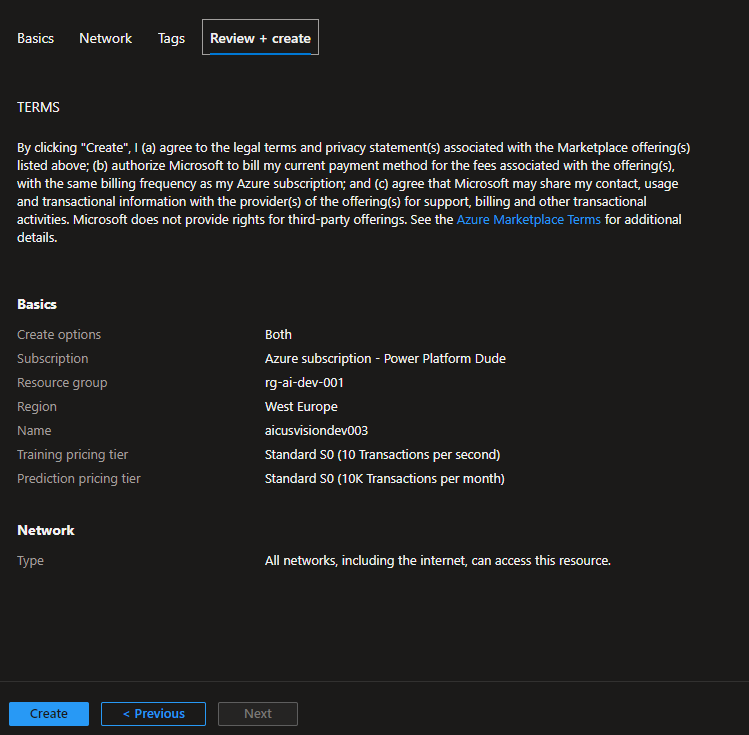
Task: Click the greyed-out Next button
Action: point(258,713)
